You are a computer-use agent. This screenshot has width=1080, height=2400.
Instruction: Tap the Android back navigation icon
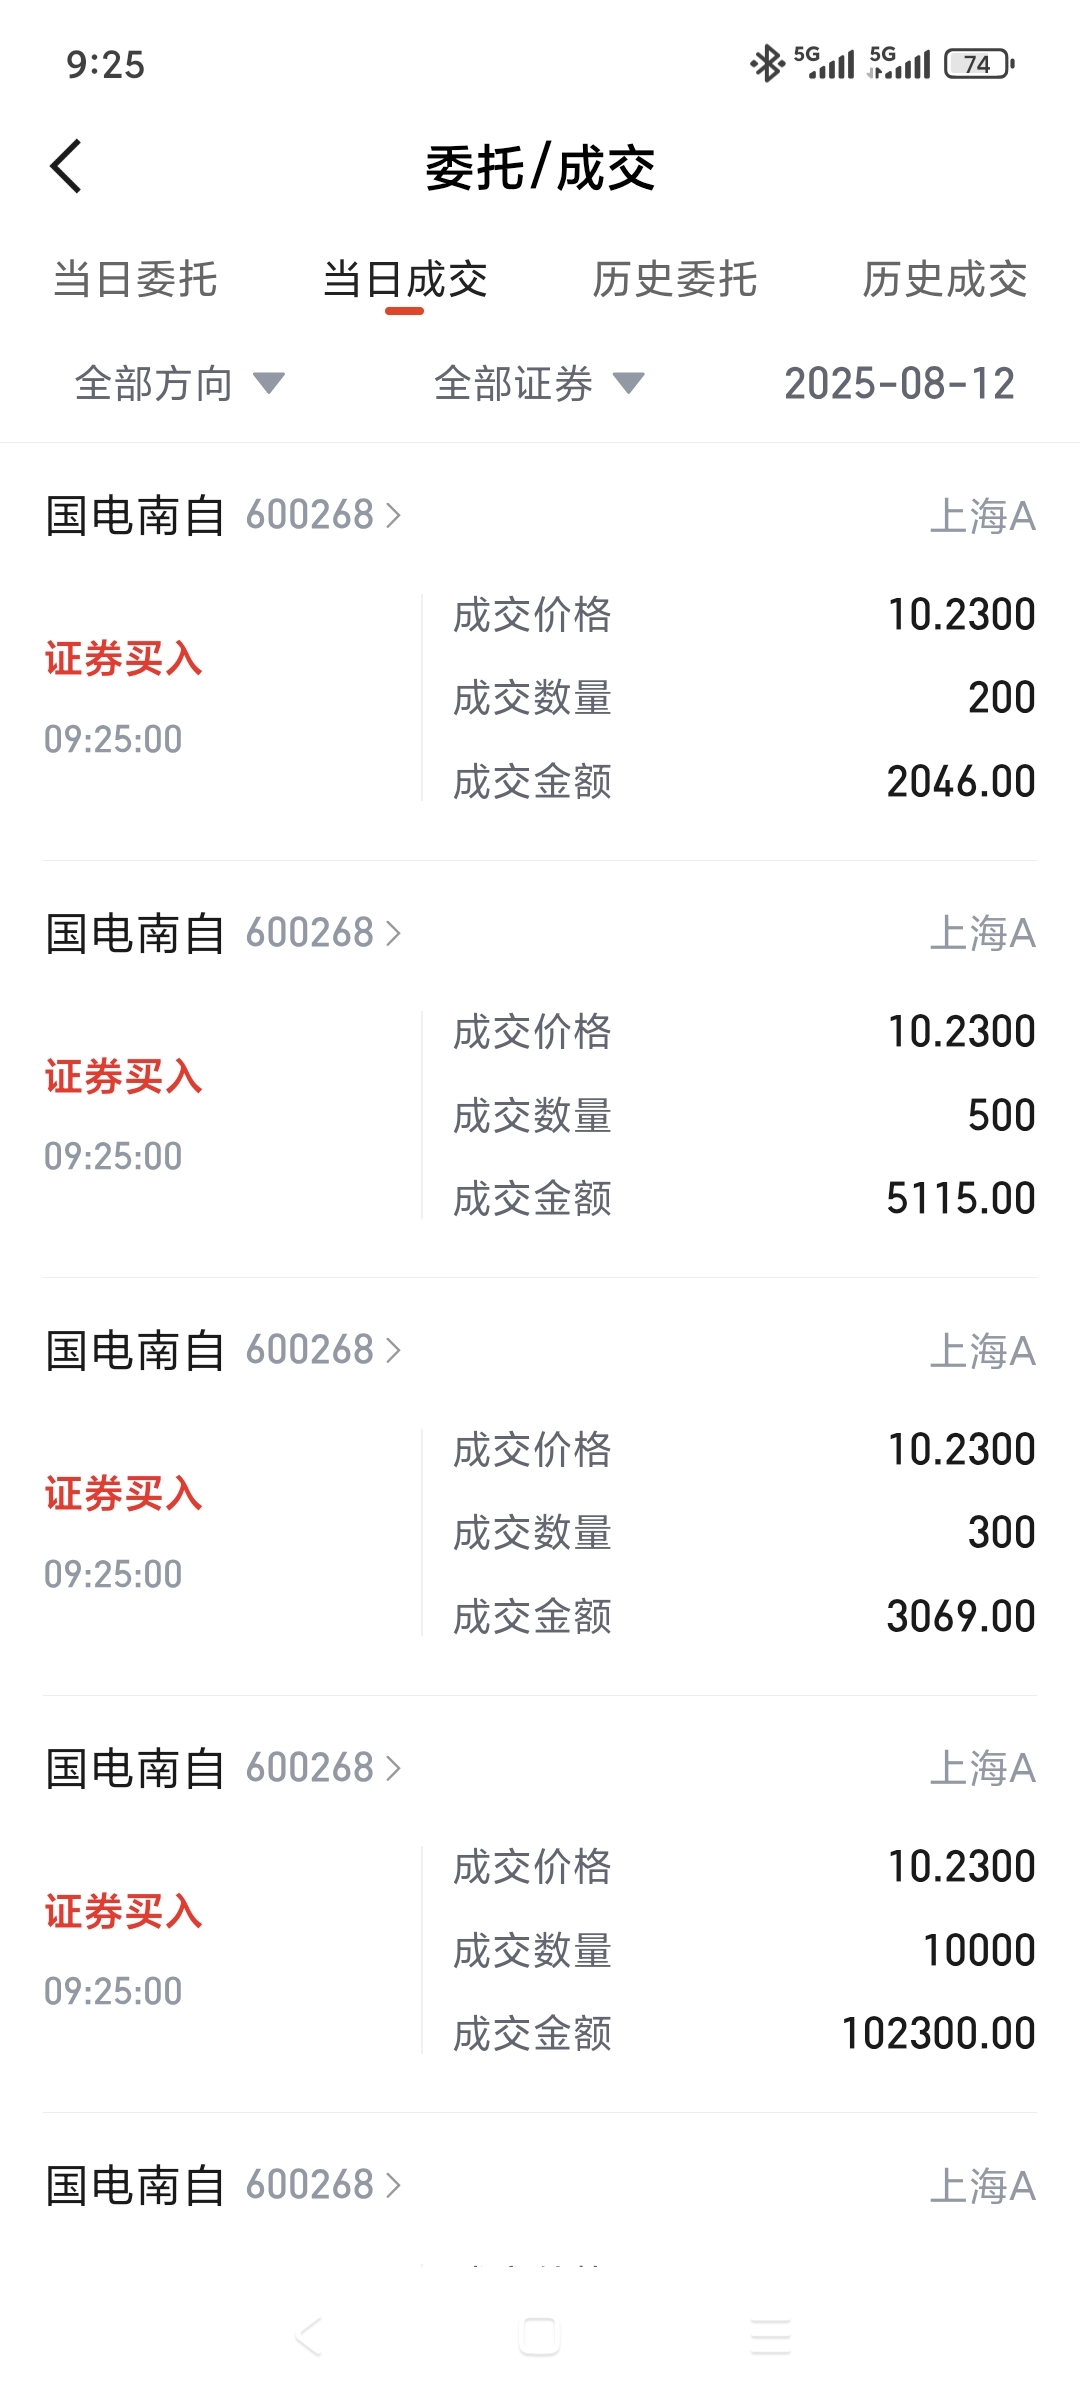click(308, 2337)
